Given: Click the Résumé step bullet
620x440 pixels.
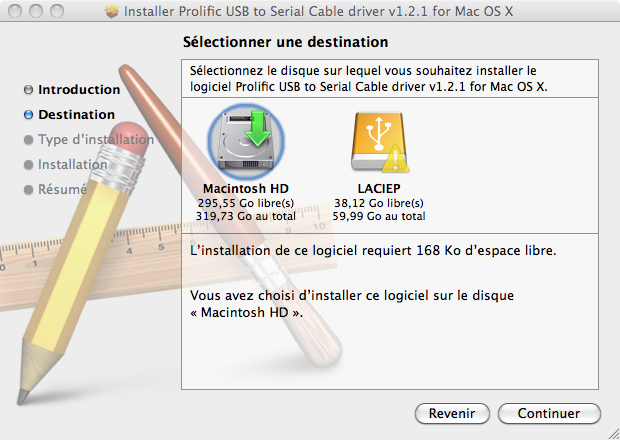Looking at the screenshot, I should [28, 190].
